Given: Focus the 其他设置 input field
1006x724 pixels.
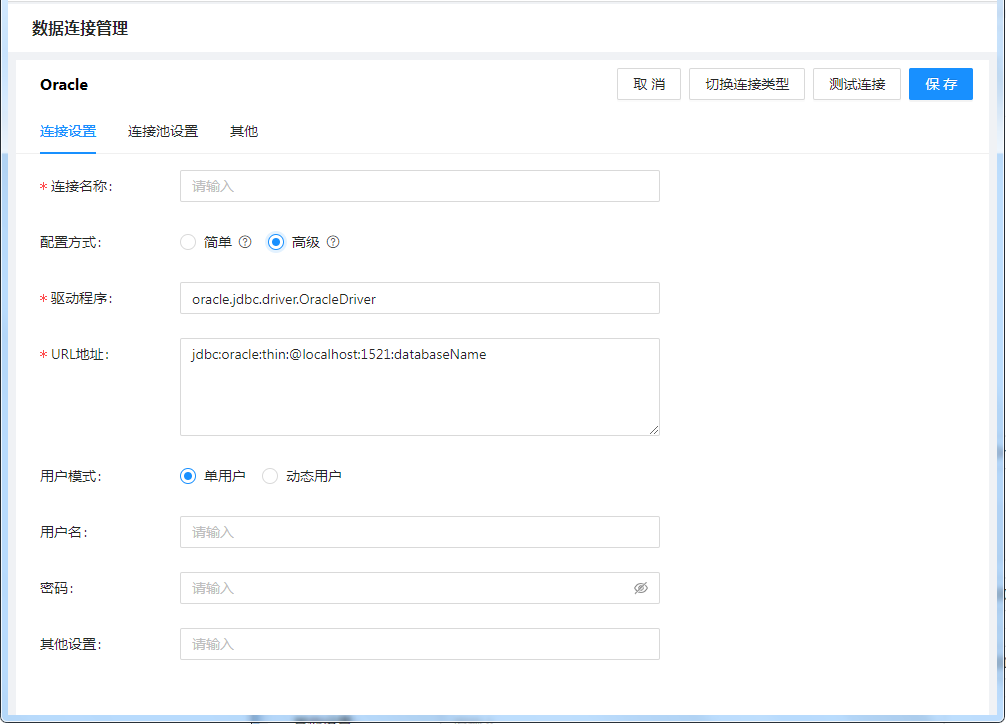Looking at the screenshot, I should (419, 644).
